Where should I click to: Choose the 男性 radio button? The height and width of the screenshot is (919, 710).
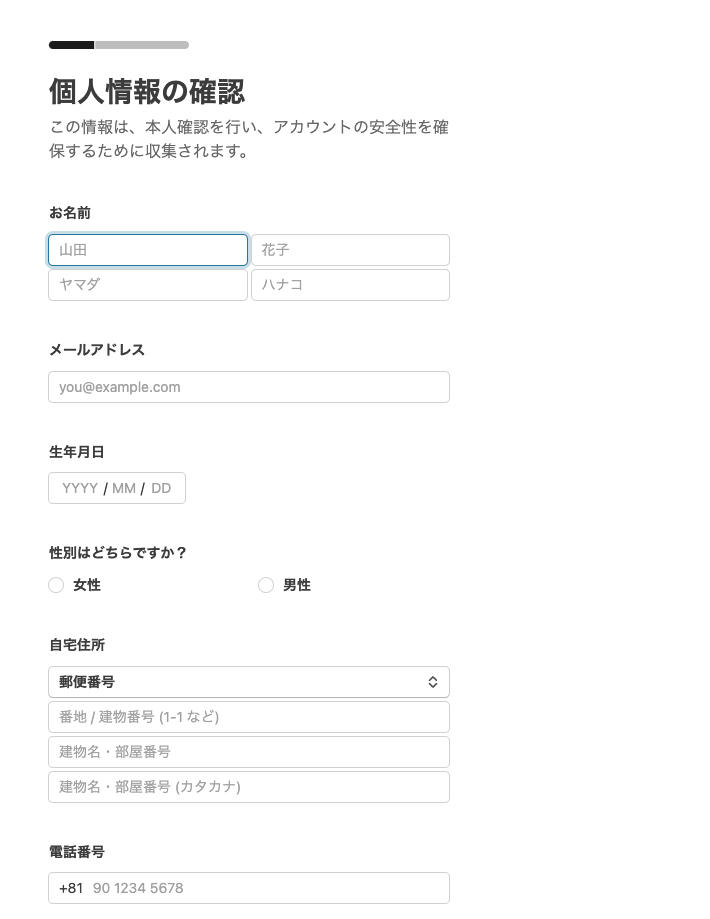click(x=266, y=585)
